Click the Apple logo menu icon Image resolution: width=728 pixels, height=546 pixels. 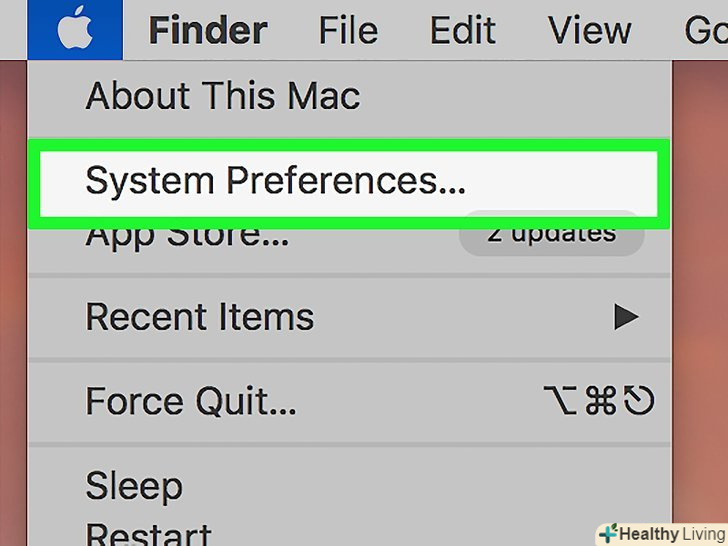[74, 30]
